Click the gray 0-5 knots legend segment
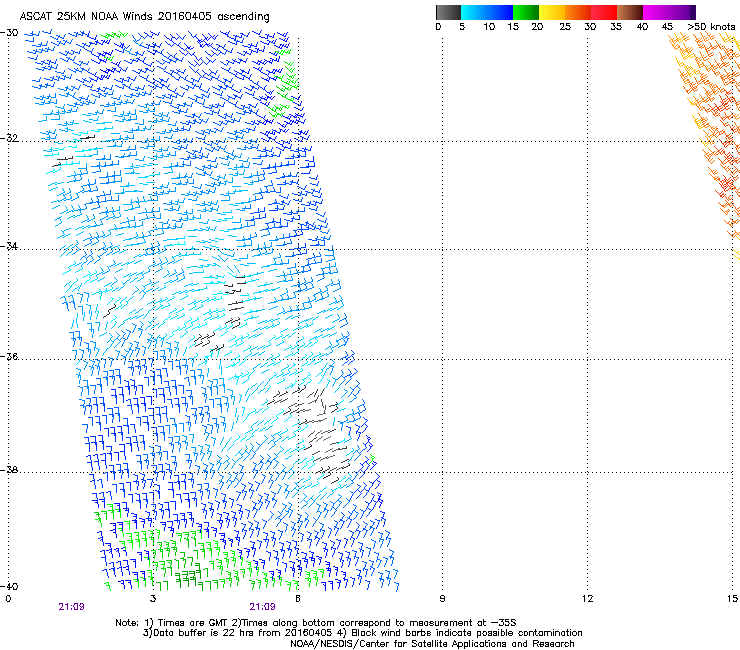Viewport: 740px width, 650px height. point(448,12)
